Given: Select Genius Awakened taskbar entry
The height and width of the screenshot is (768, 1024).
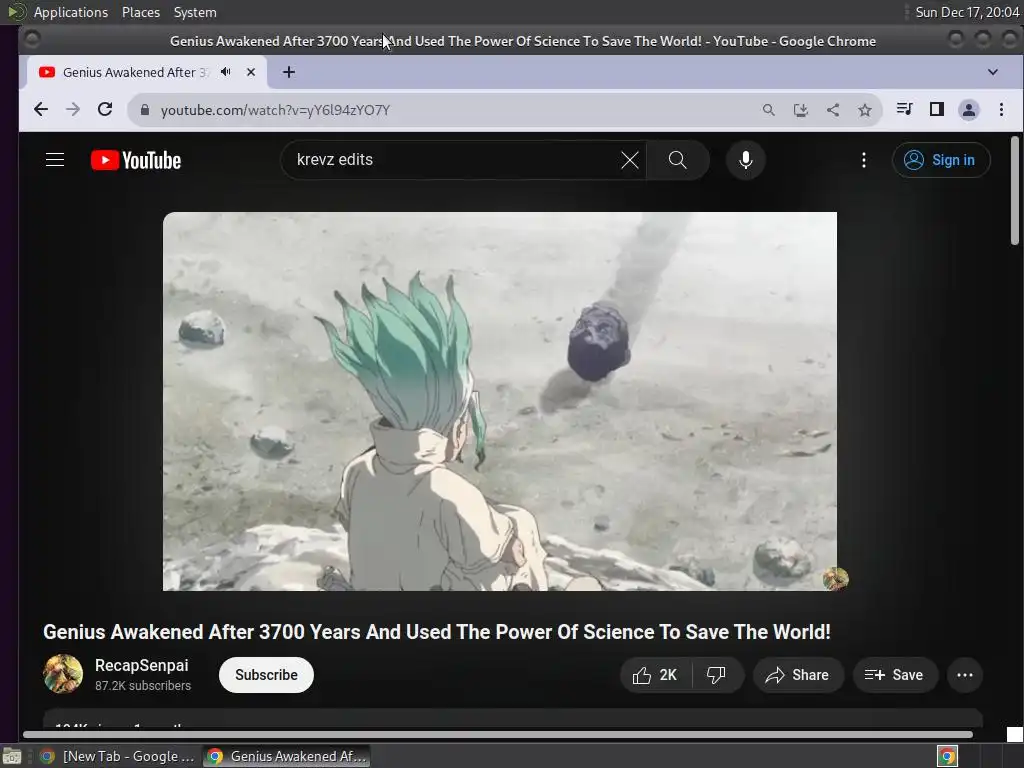Looking at the screenshot, I should [x=286, y=756].
